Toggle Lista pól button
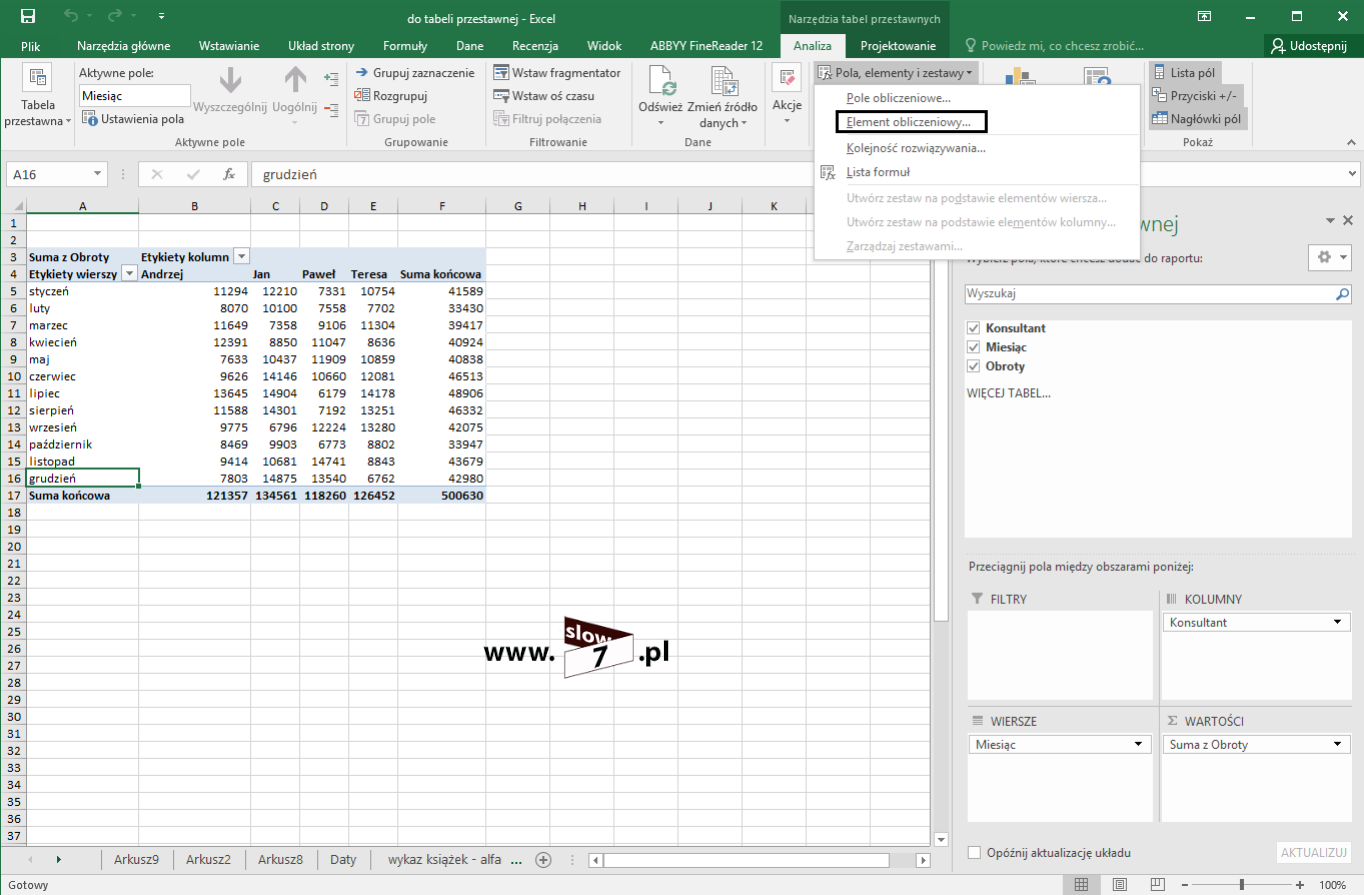The height and width of the screenshot is (895, 1364). [1183, 73]
